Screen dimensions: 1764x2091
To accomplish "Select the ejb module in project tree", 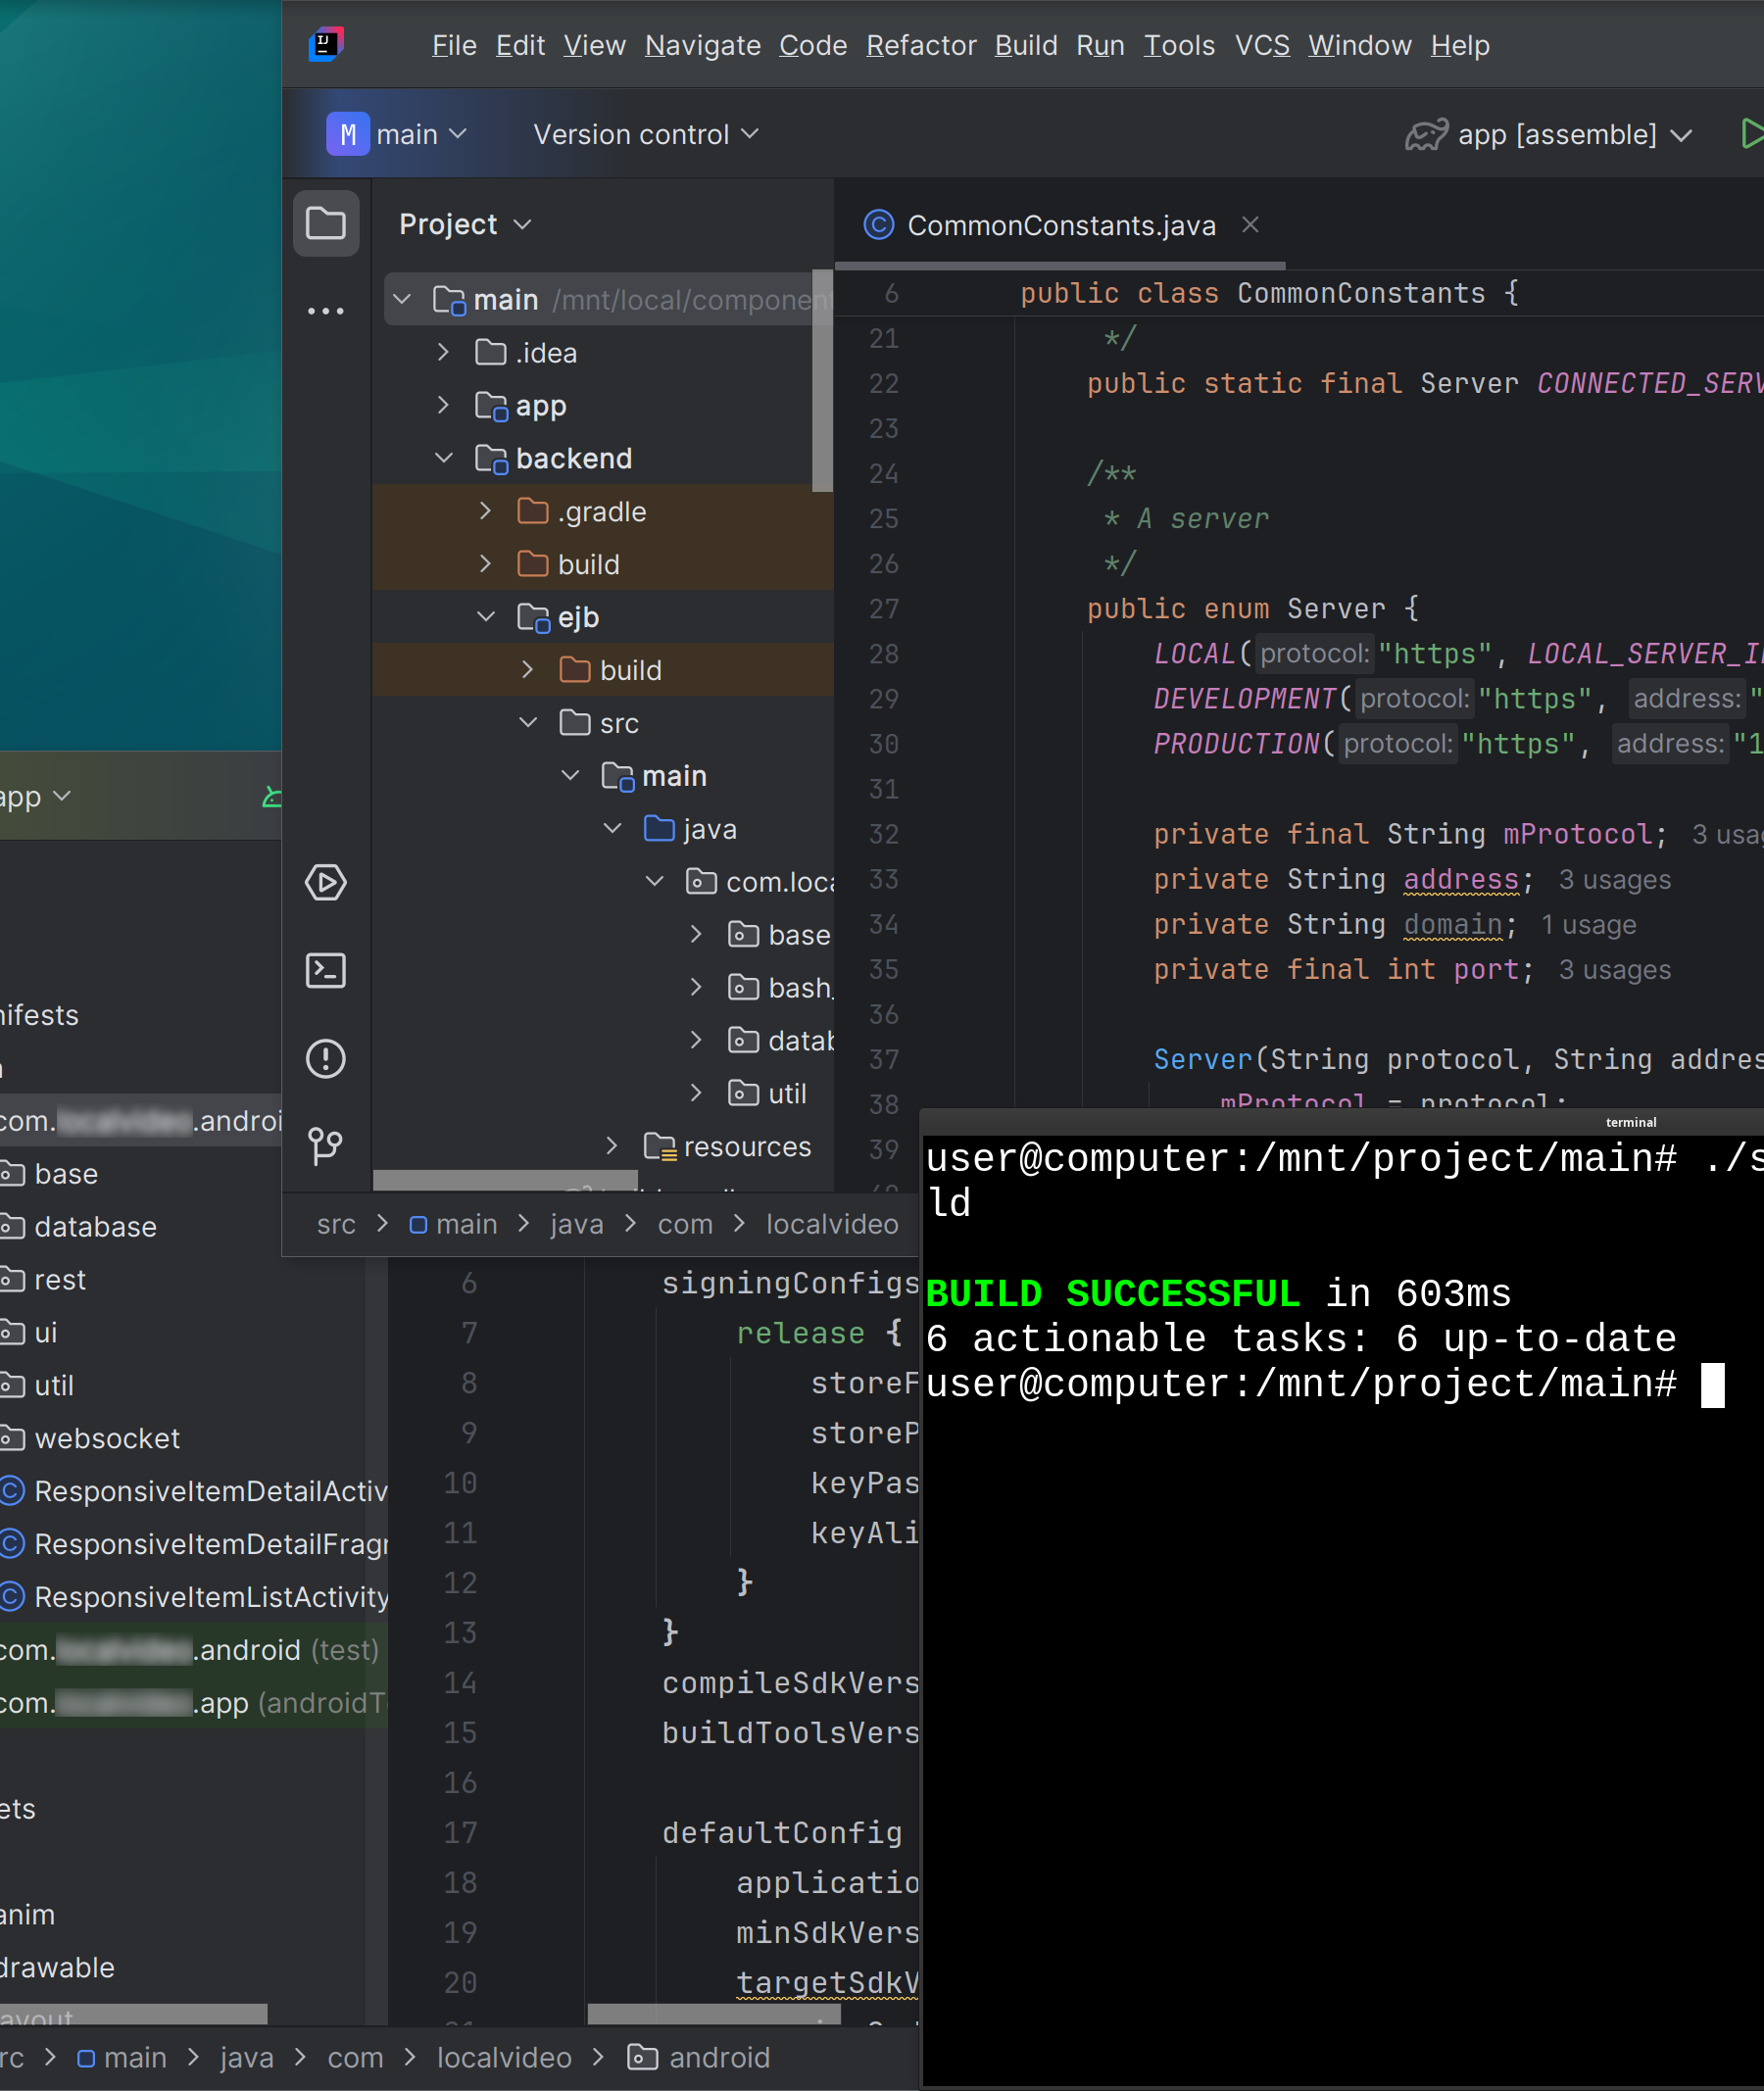I will coord(577,617).
